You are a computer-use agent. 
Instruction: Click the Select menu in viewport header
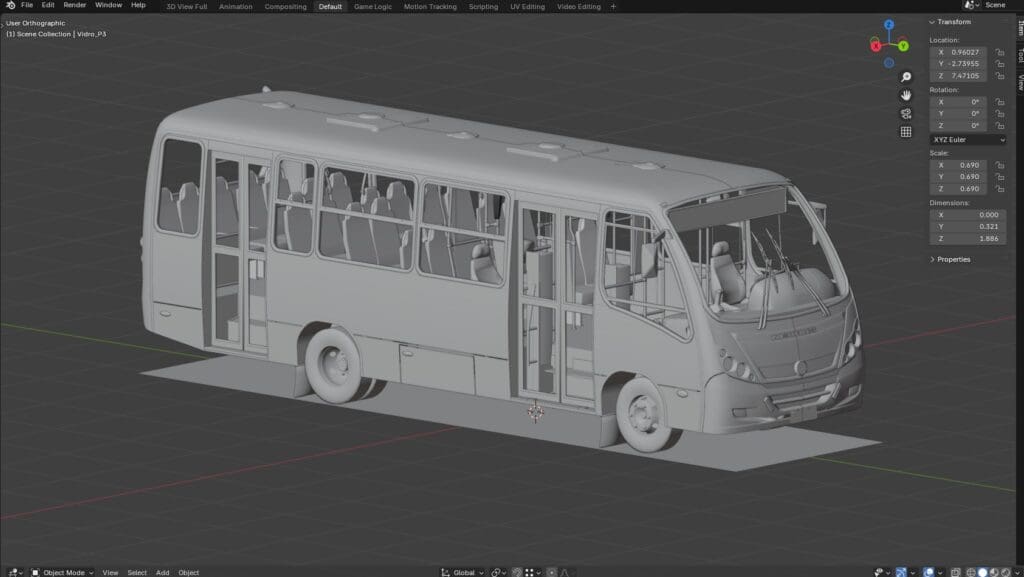[137, 572]
